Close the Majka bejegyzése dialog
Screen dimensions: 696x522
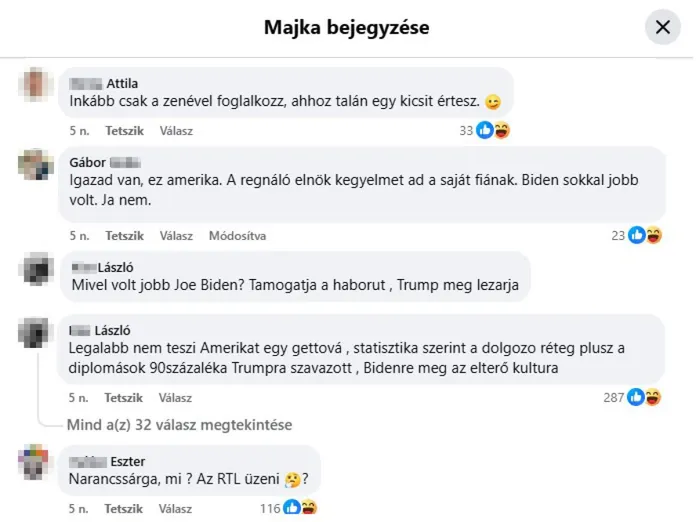pos(662,27)
